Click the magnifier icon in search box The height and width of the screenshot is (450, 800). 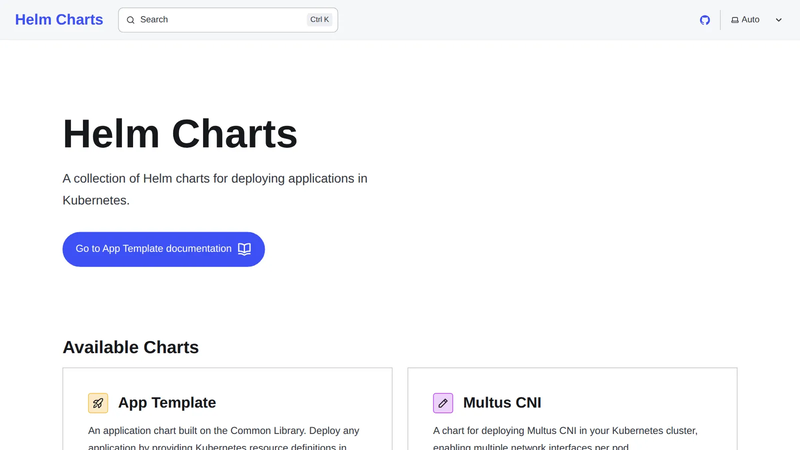[x=131, y=20]
